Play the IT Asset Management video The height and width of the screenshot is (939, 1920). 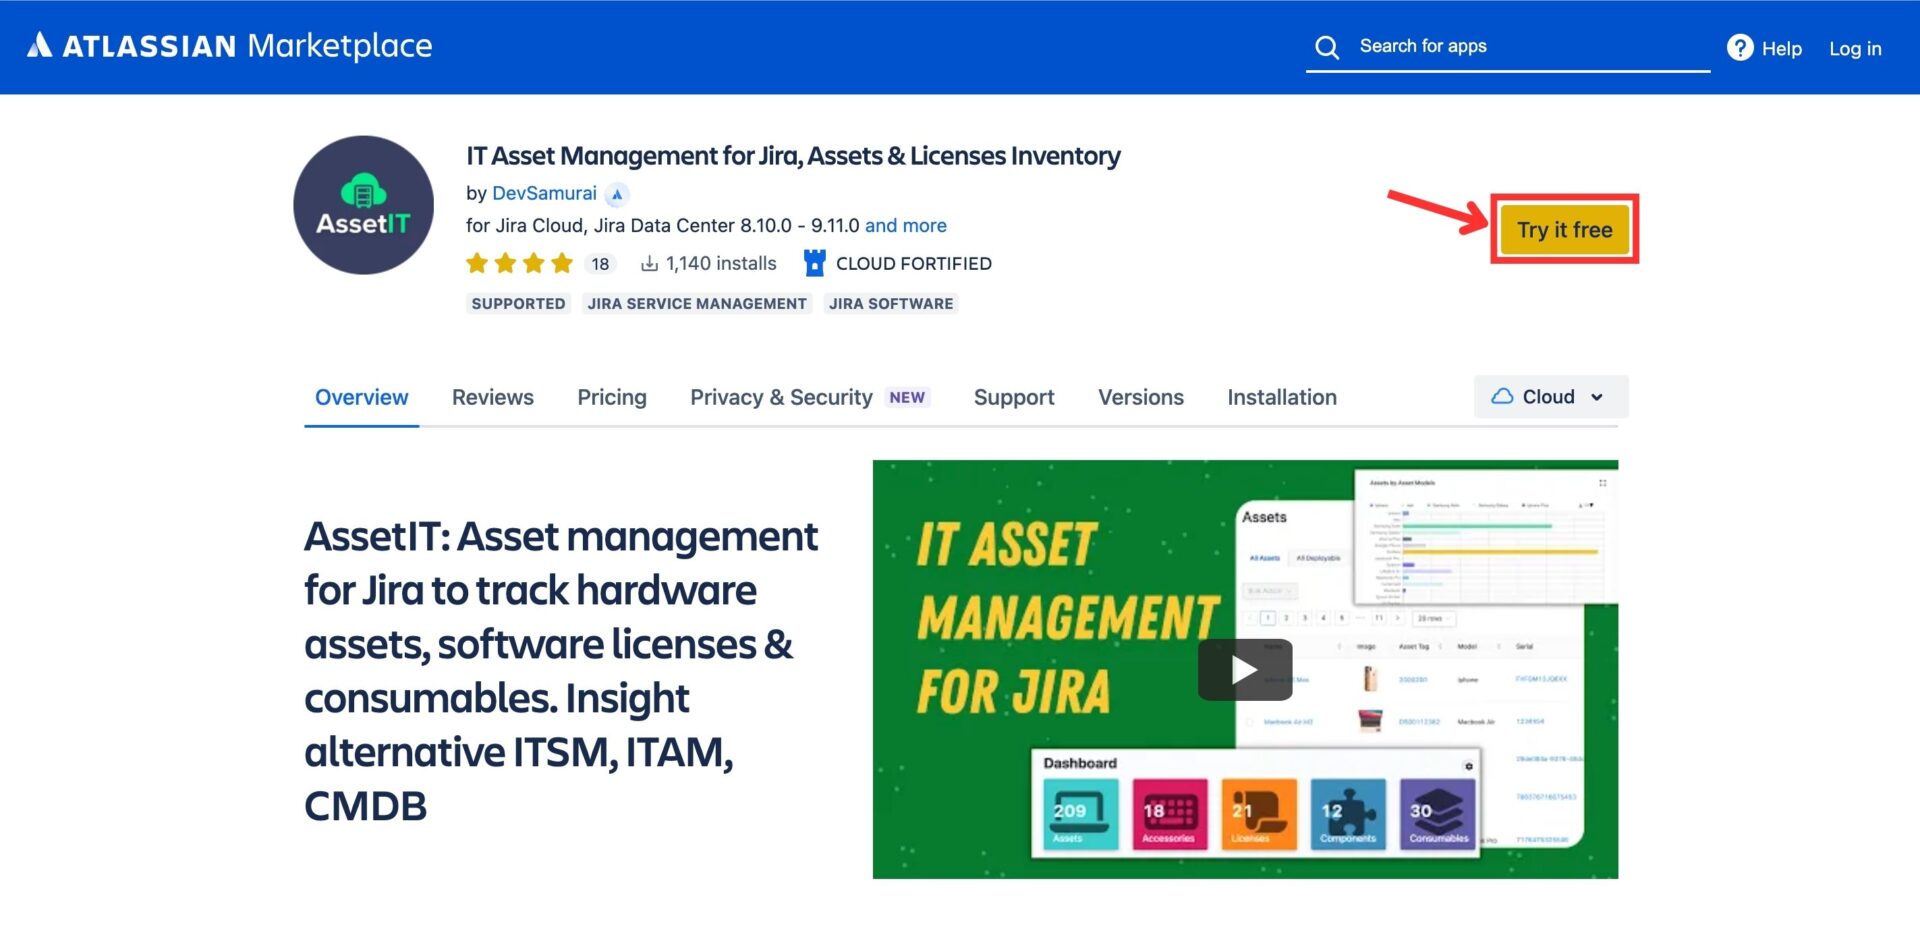1245,670
